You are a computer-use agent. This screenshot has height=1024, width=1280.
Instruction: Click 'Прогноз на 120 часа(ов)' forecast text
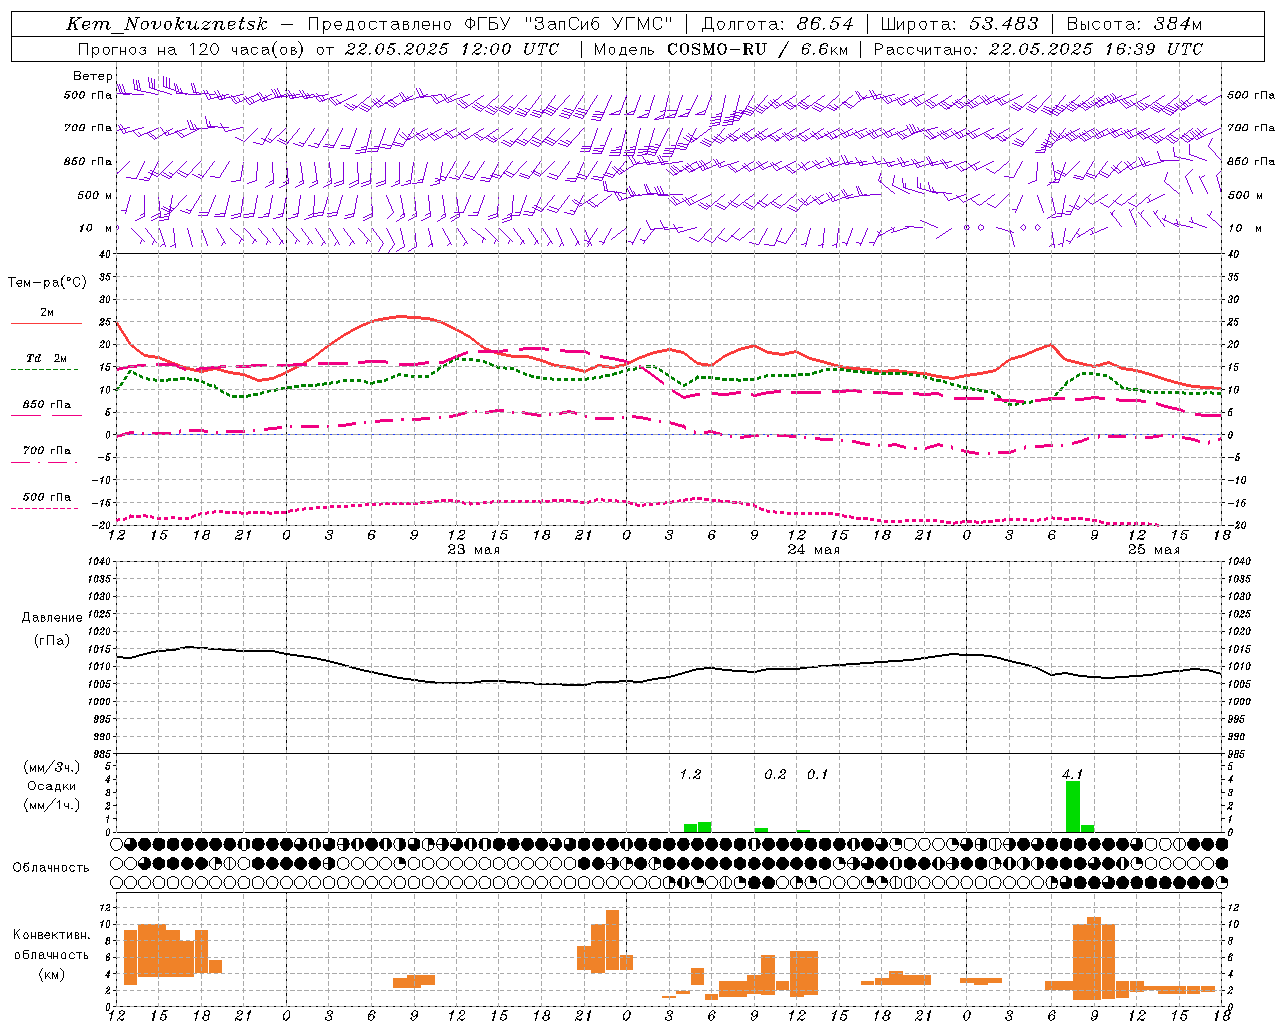(192, 49)
